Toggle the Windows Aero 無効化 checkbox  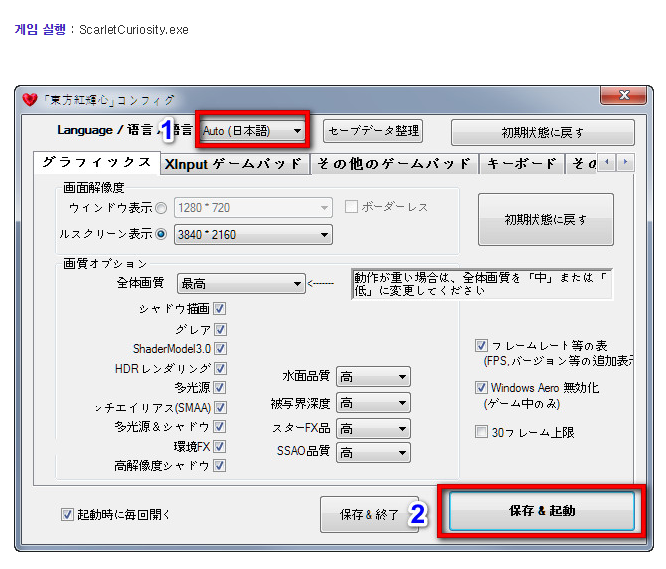[x=481, y=387]
